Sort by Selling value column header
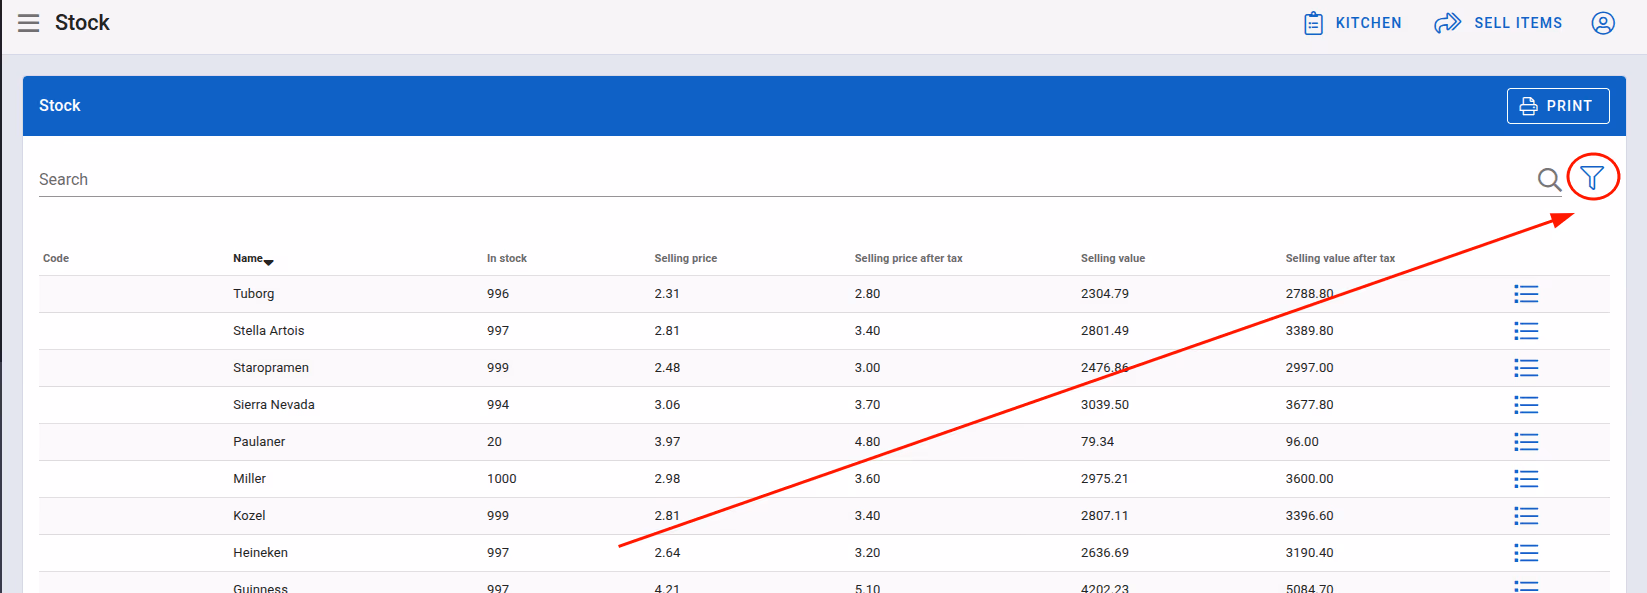 [x=1113, y=258]
